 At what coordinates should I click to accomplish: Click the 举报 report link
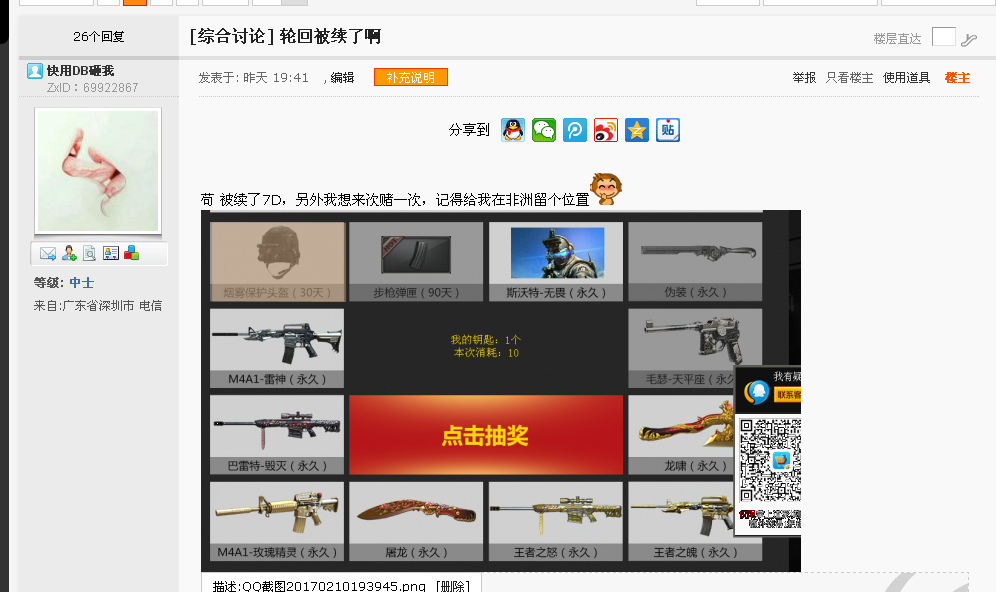[804, 77]
